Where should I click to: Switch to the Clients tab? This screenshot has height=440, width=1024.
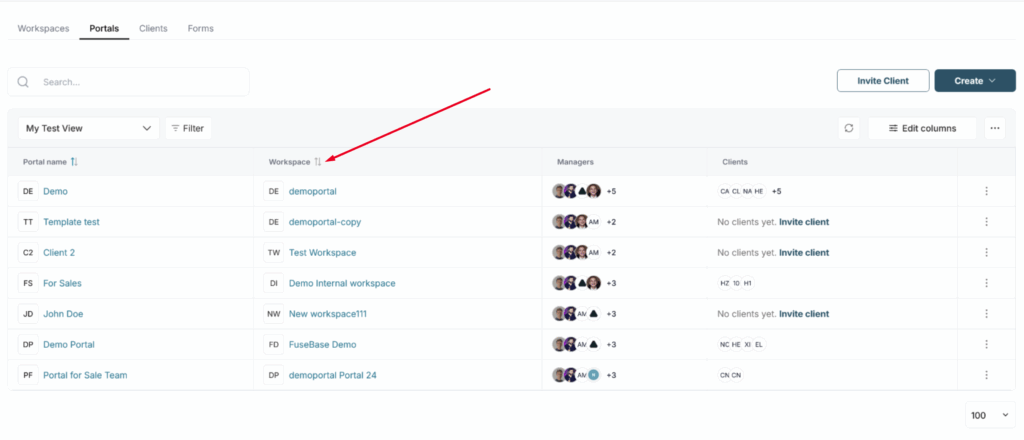click(153, 28)
